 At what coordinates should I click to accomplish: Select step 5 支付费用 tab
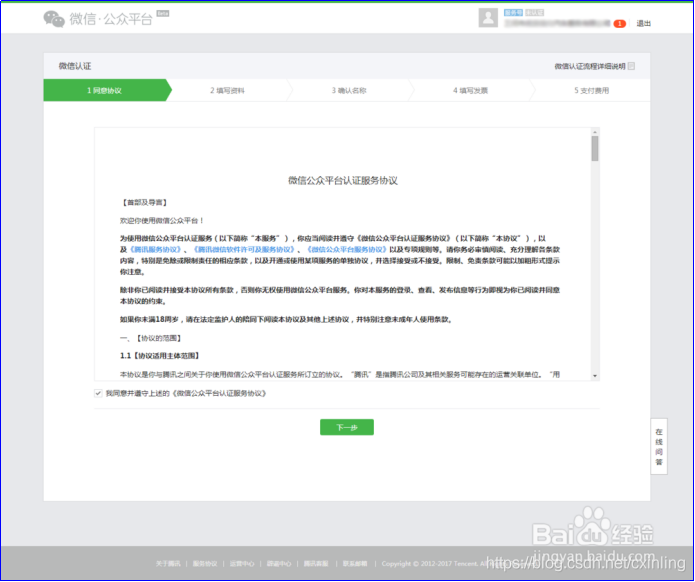592,90
